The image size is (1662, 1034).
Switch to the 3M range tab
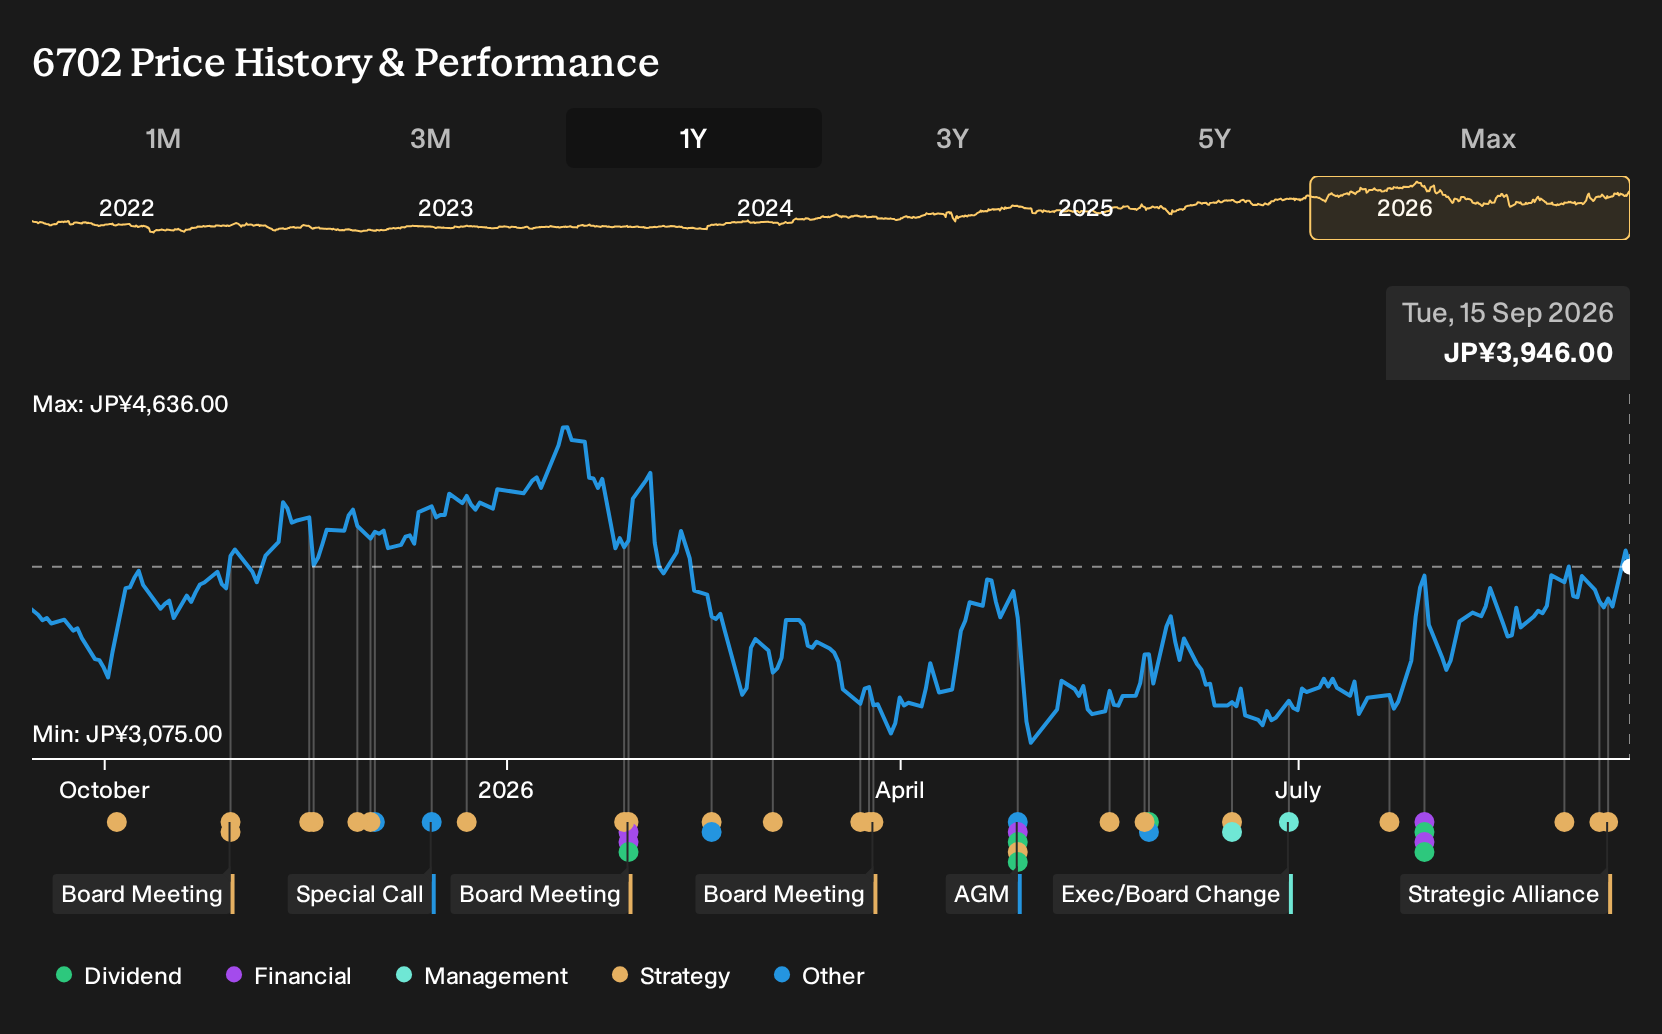click(430, 138)
